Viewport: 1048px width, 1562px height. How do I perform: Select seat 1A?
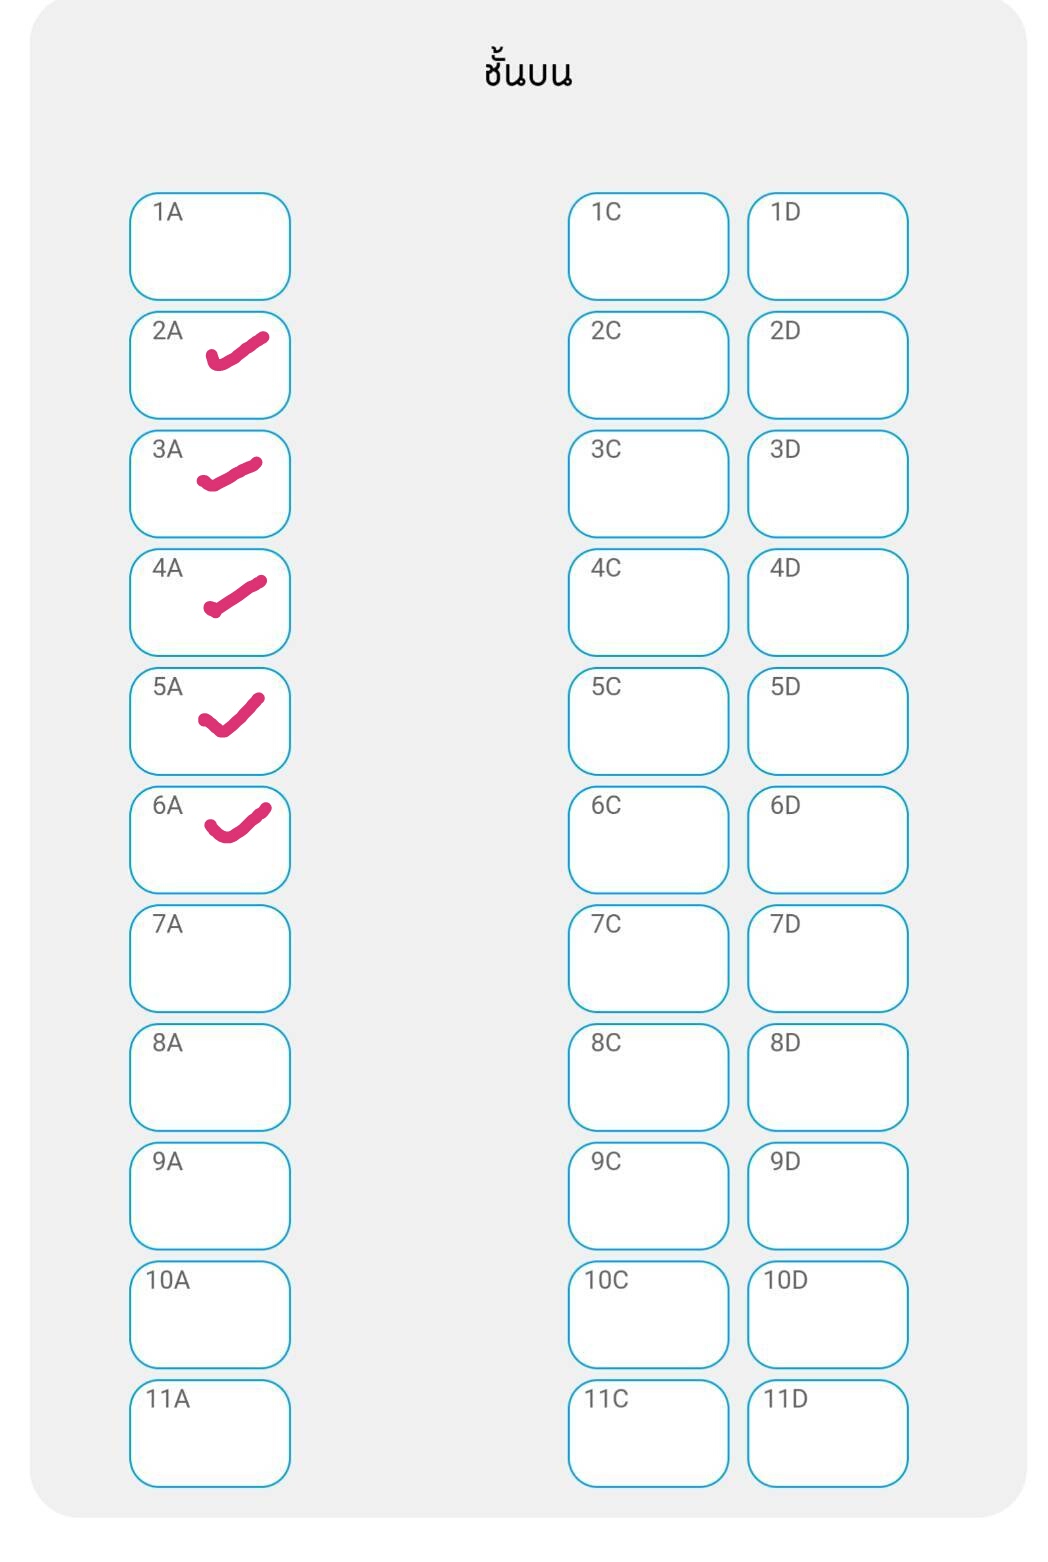(x=209, y=246)
